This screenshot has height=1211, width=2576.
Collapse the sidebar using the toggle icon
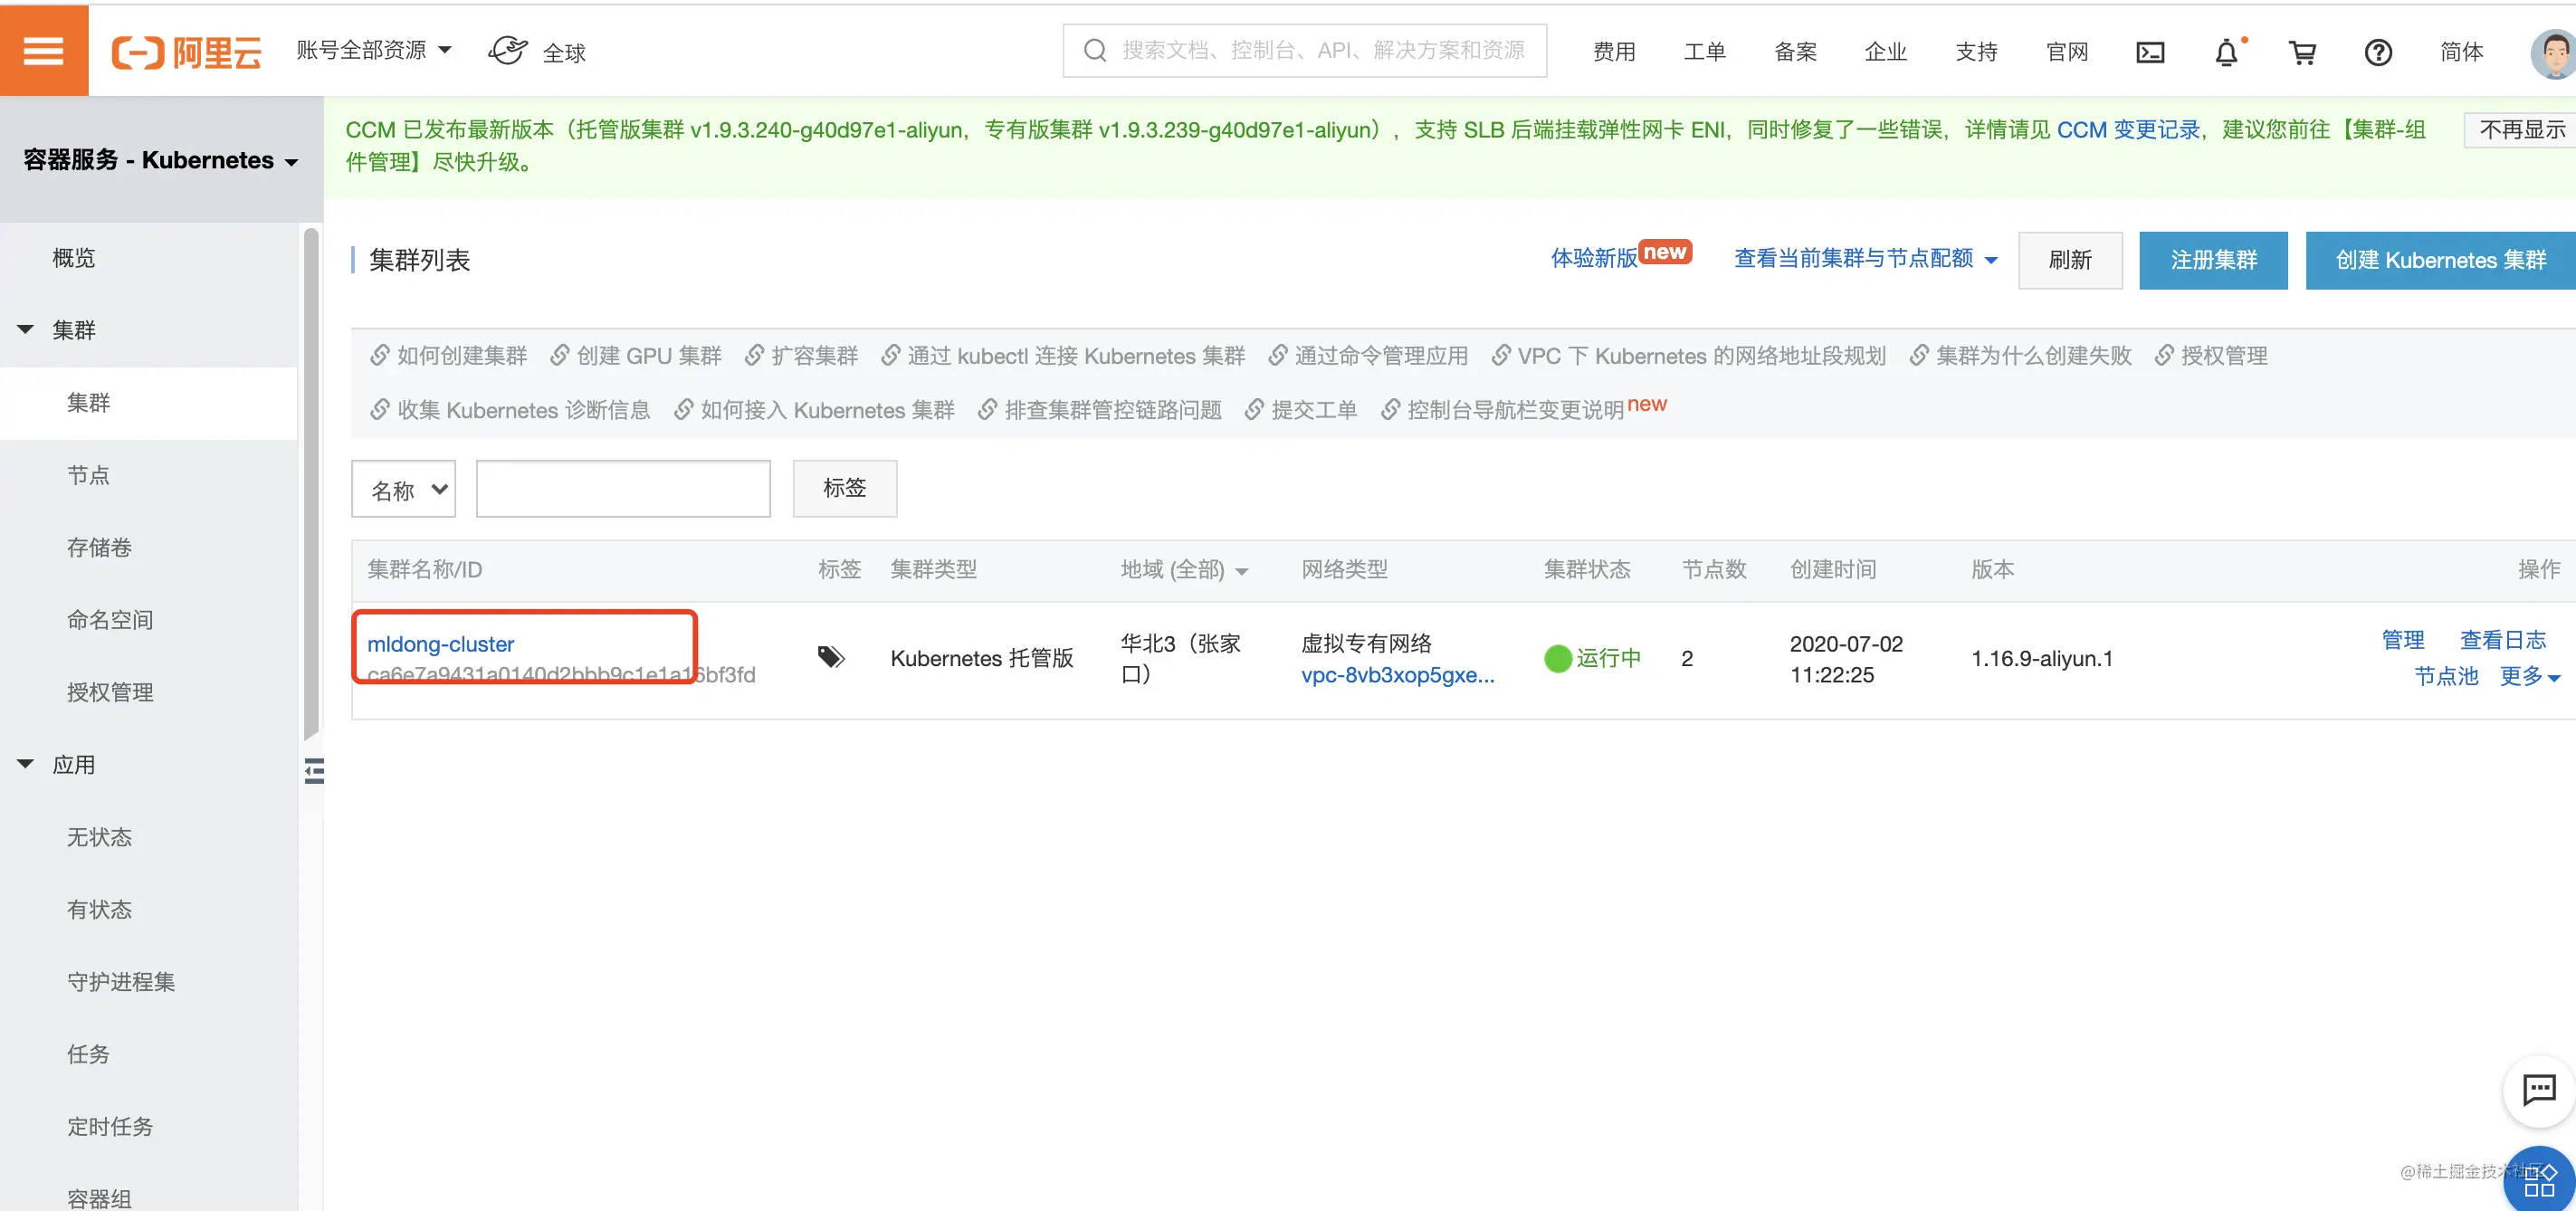coord(314,771)
